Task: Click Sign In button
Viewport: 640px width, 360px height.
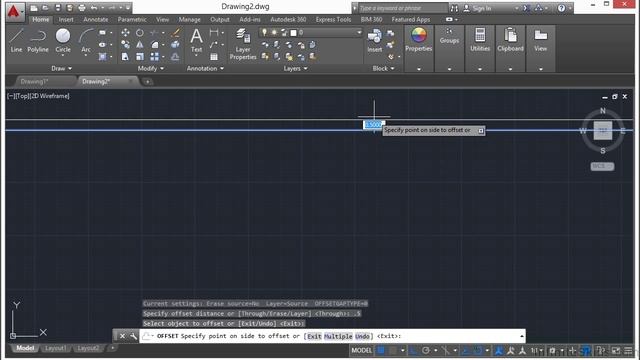Action: click(478, 8)
